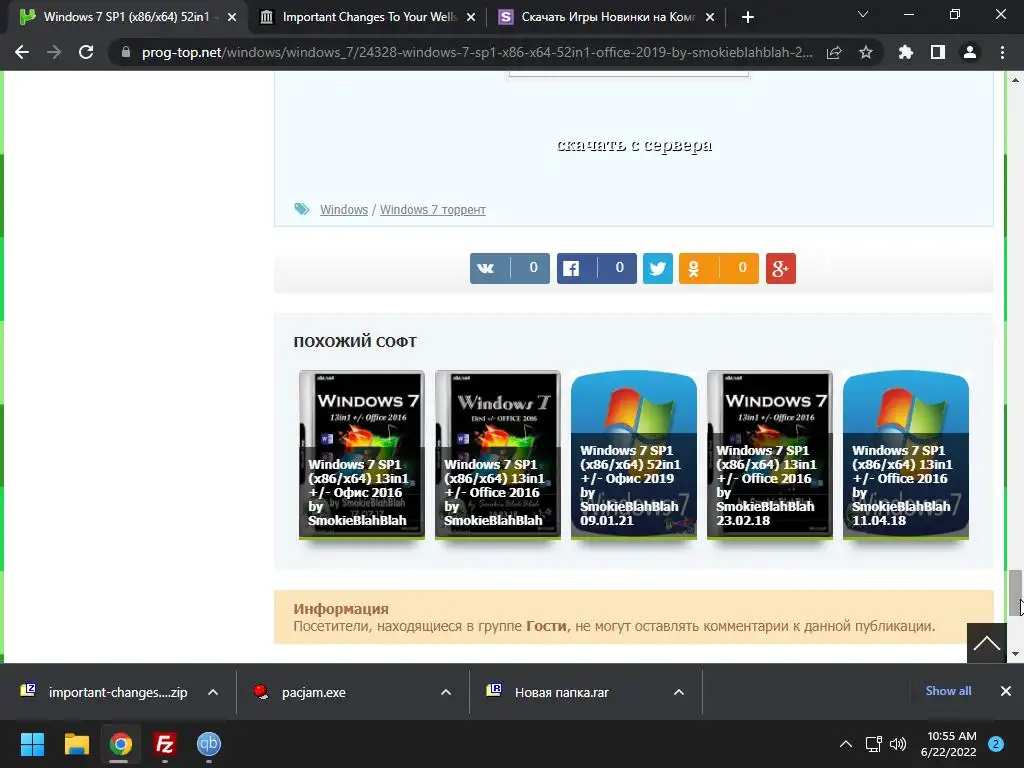Switch to Important Changes To Your Wells tab

pos(368,17)
